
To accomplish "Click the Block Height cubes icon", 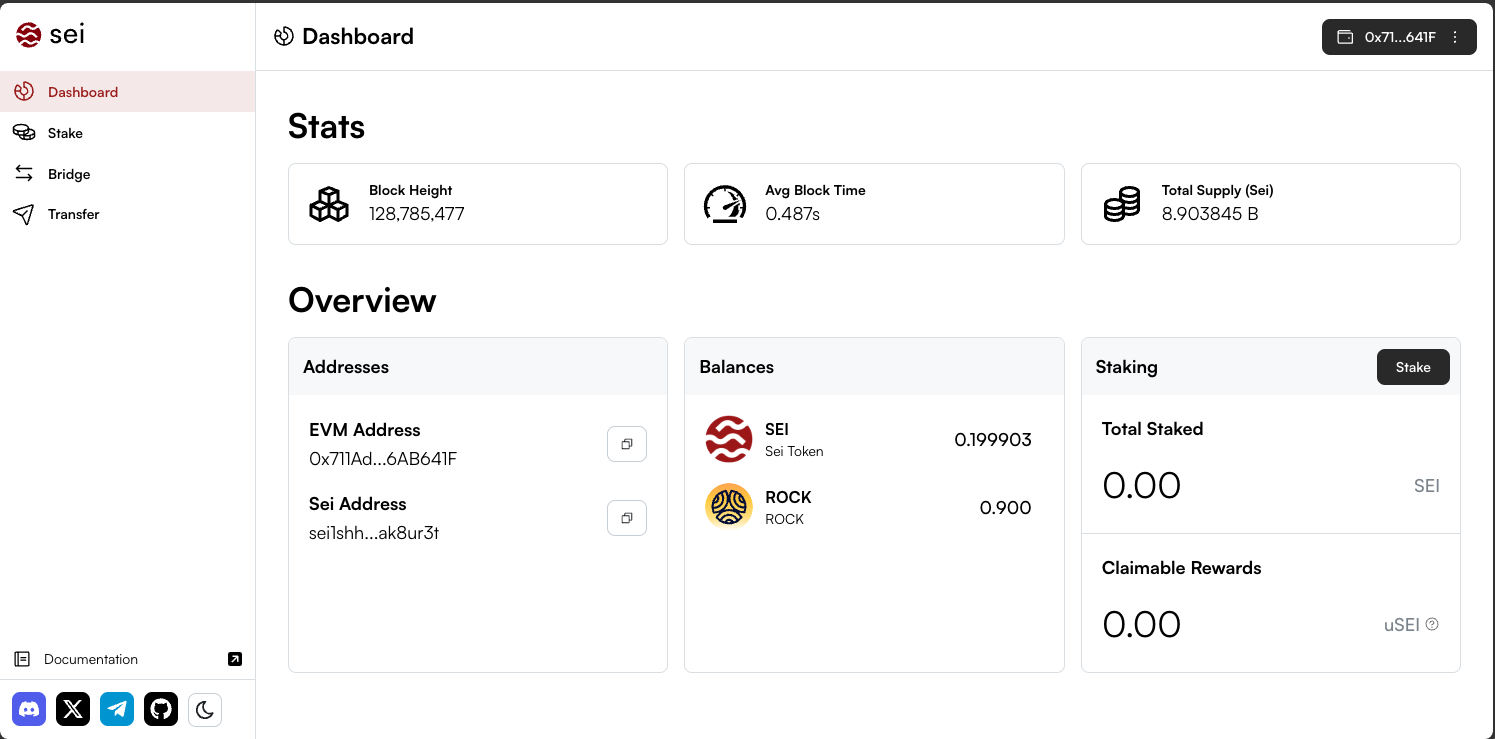I will tap(329, 204).
